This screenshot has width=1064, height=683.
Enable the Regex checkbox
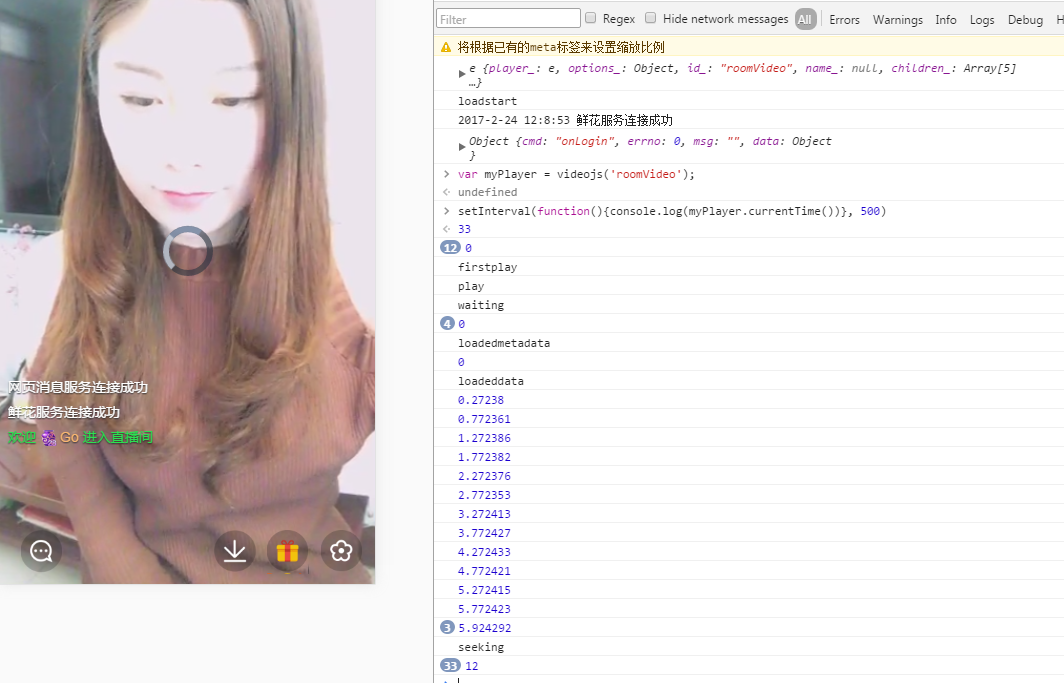591,19
